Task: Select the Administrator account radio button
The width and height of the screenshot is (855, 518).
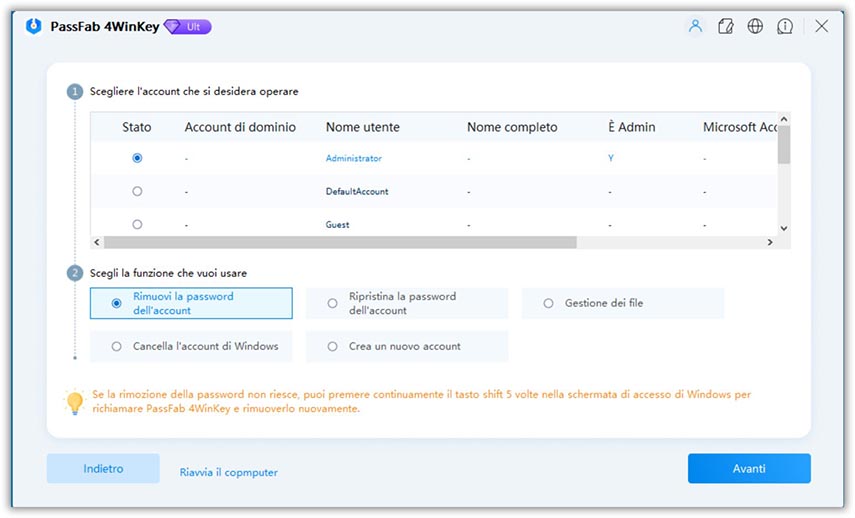Action: tap(137, 158)
